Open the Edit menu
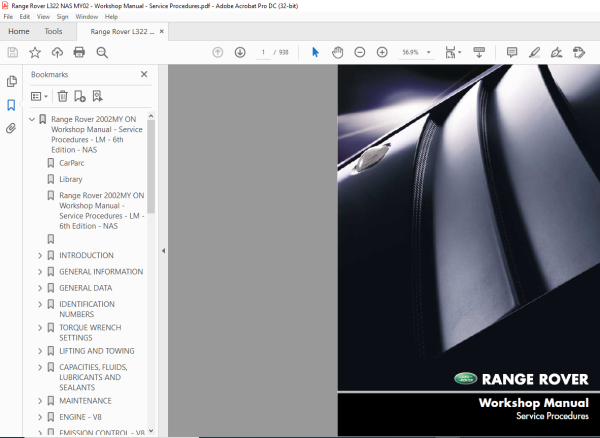600x438 pixels. (24, 17)
